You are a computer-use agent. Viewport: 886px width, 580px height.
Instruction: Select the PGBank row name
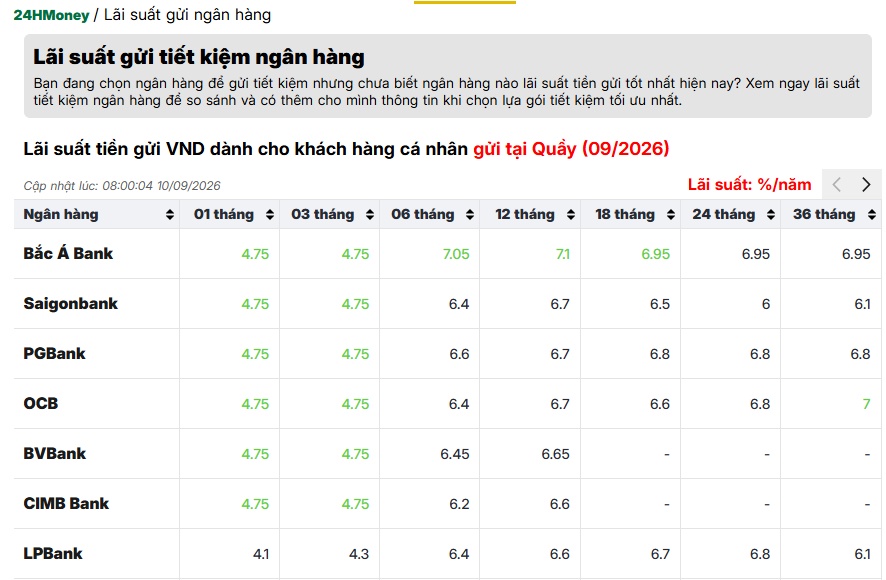pyautogui.click(x=54, y=354)
